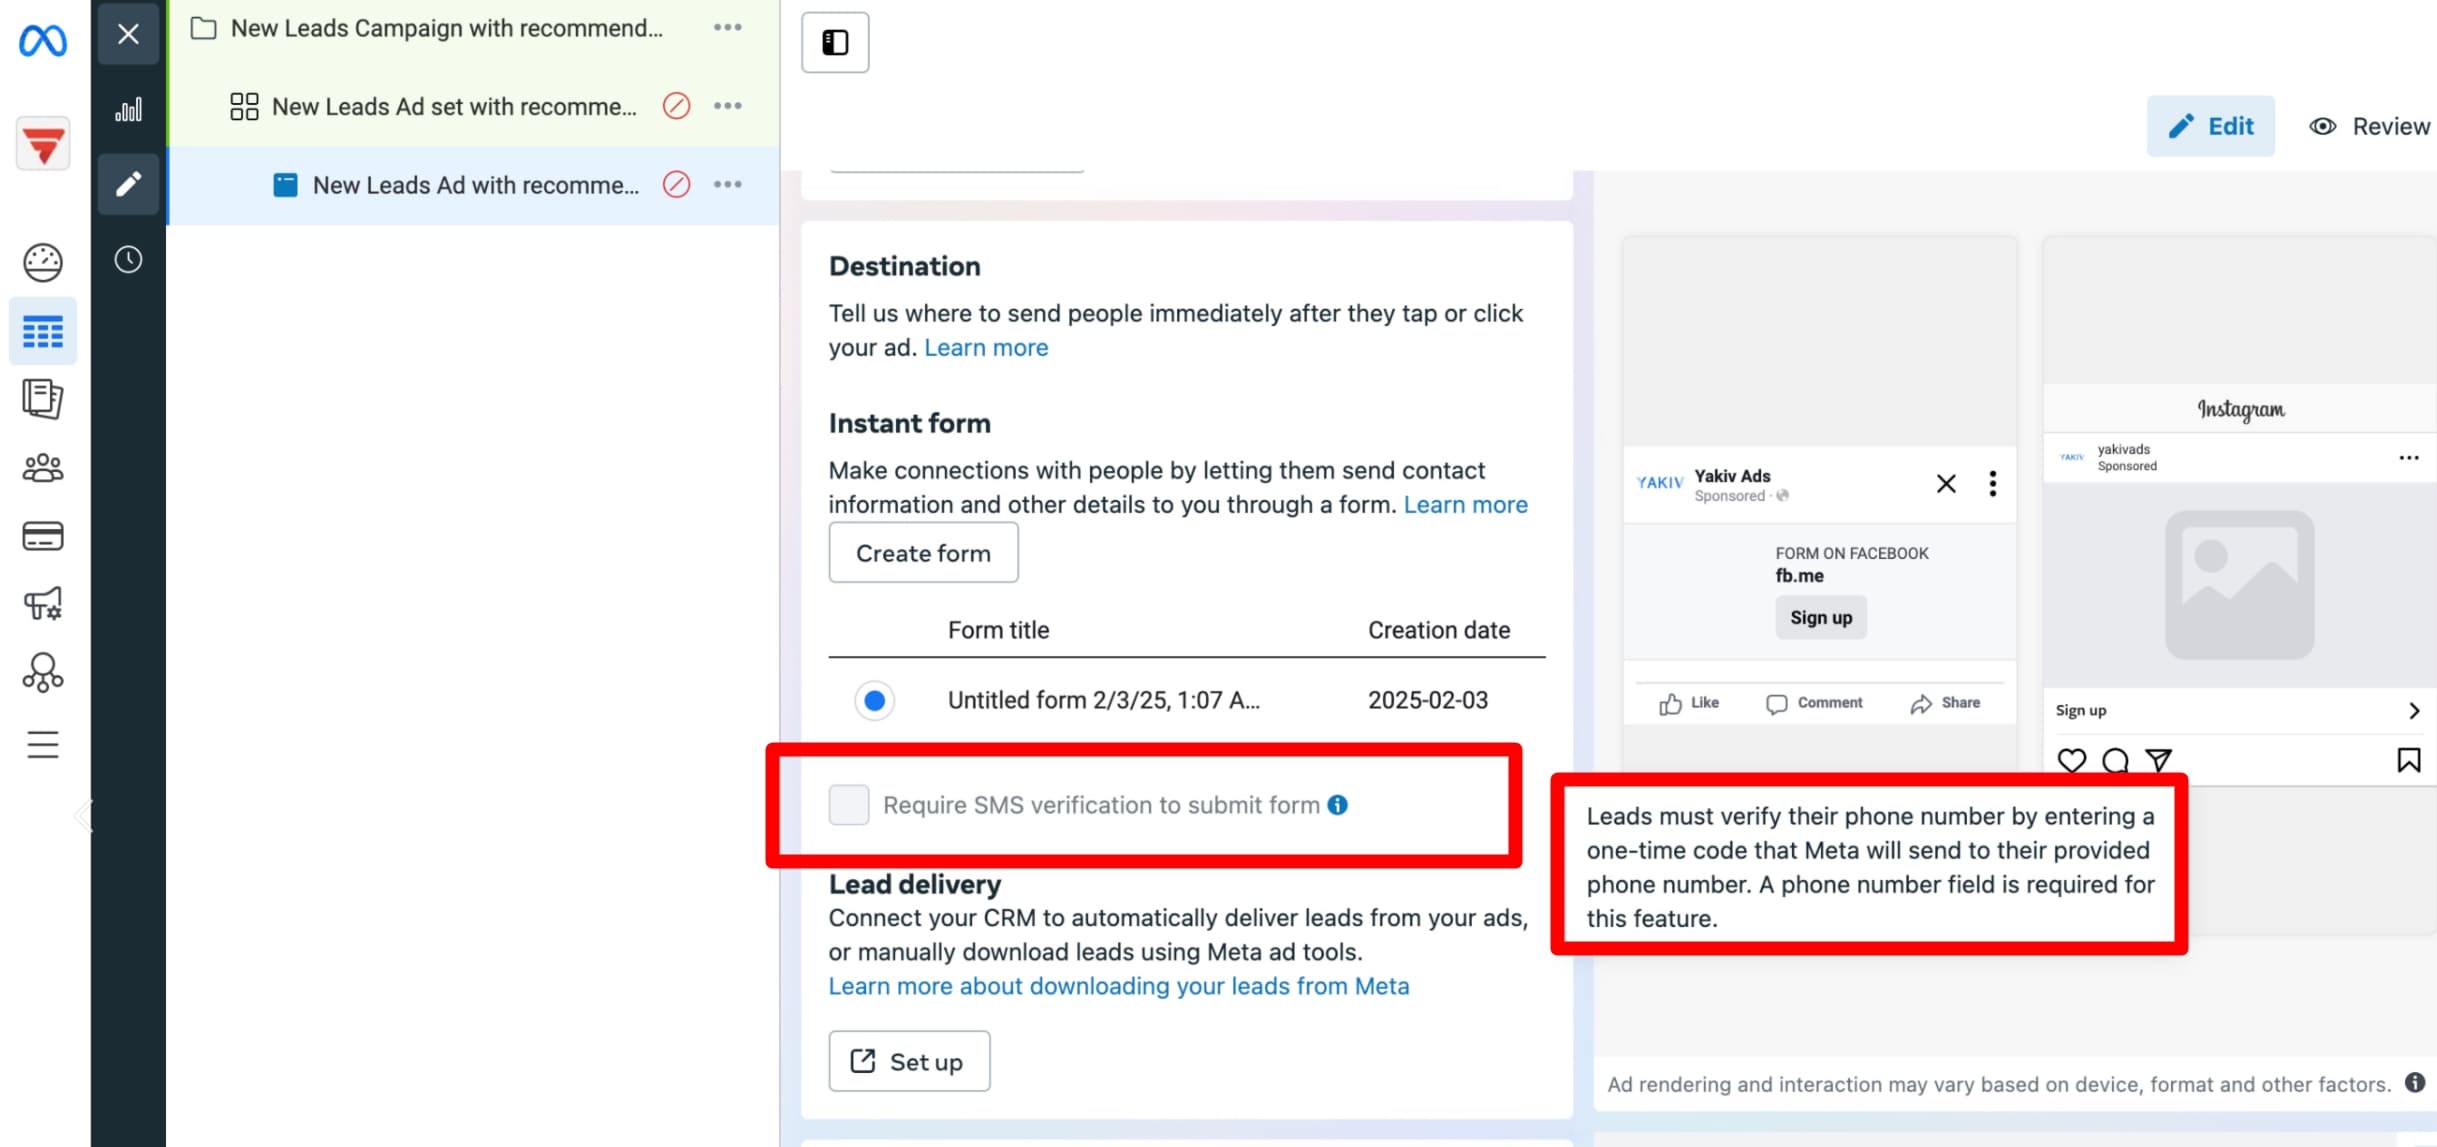Open the history clock icon
The height and width of the screenshot is (1147, 2437).
tap(128, 260)
